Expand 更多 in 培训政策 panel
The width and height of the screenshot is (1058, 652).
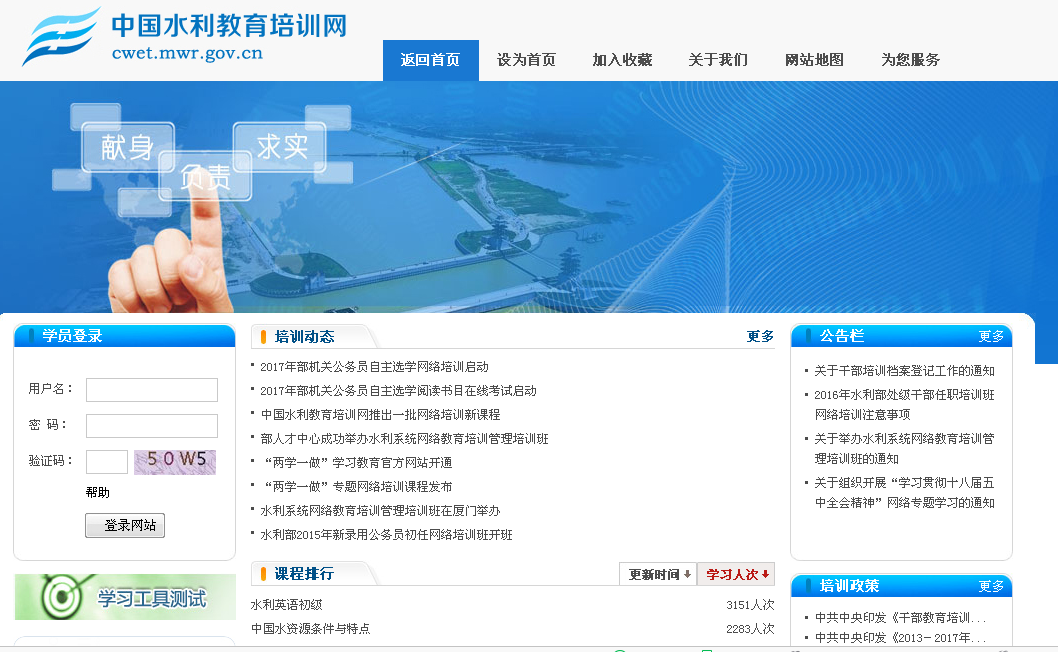tap(991, 586)
